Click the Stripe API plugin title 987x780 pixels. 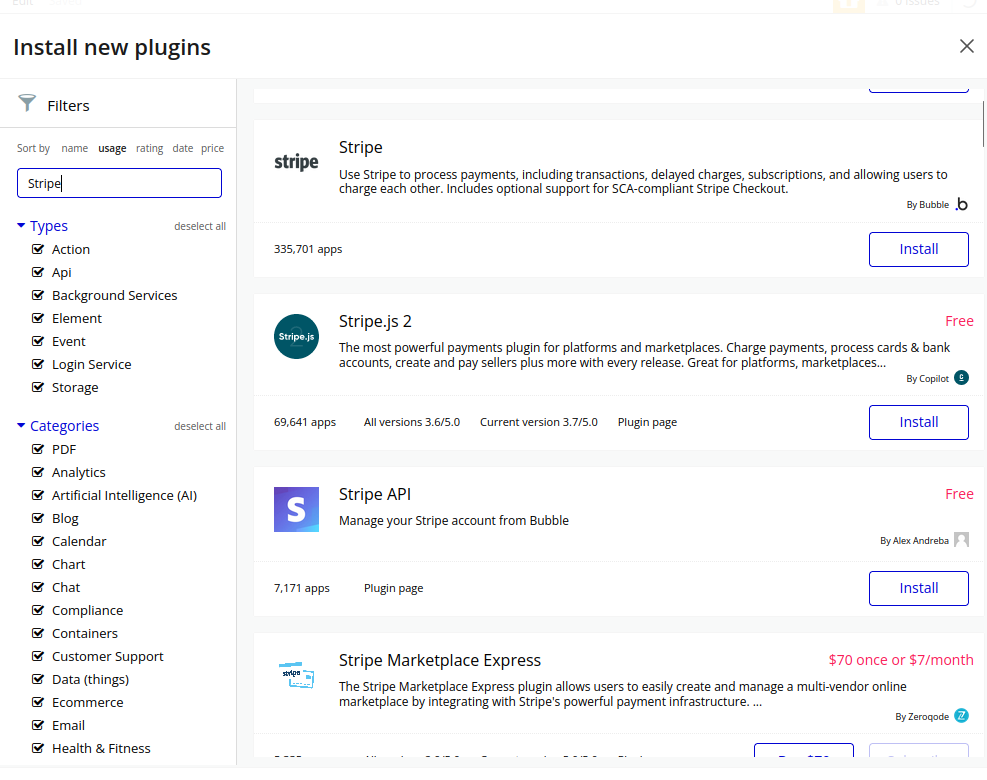[x=375, y=494]
